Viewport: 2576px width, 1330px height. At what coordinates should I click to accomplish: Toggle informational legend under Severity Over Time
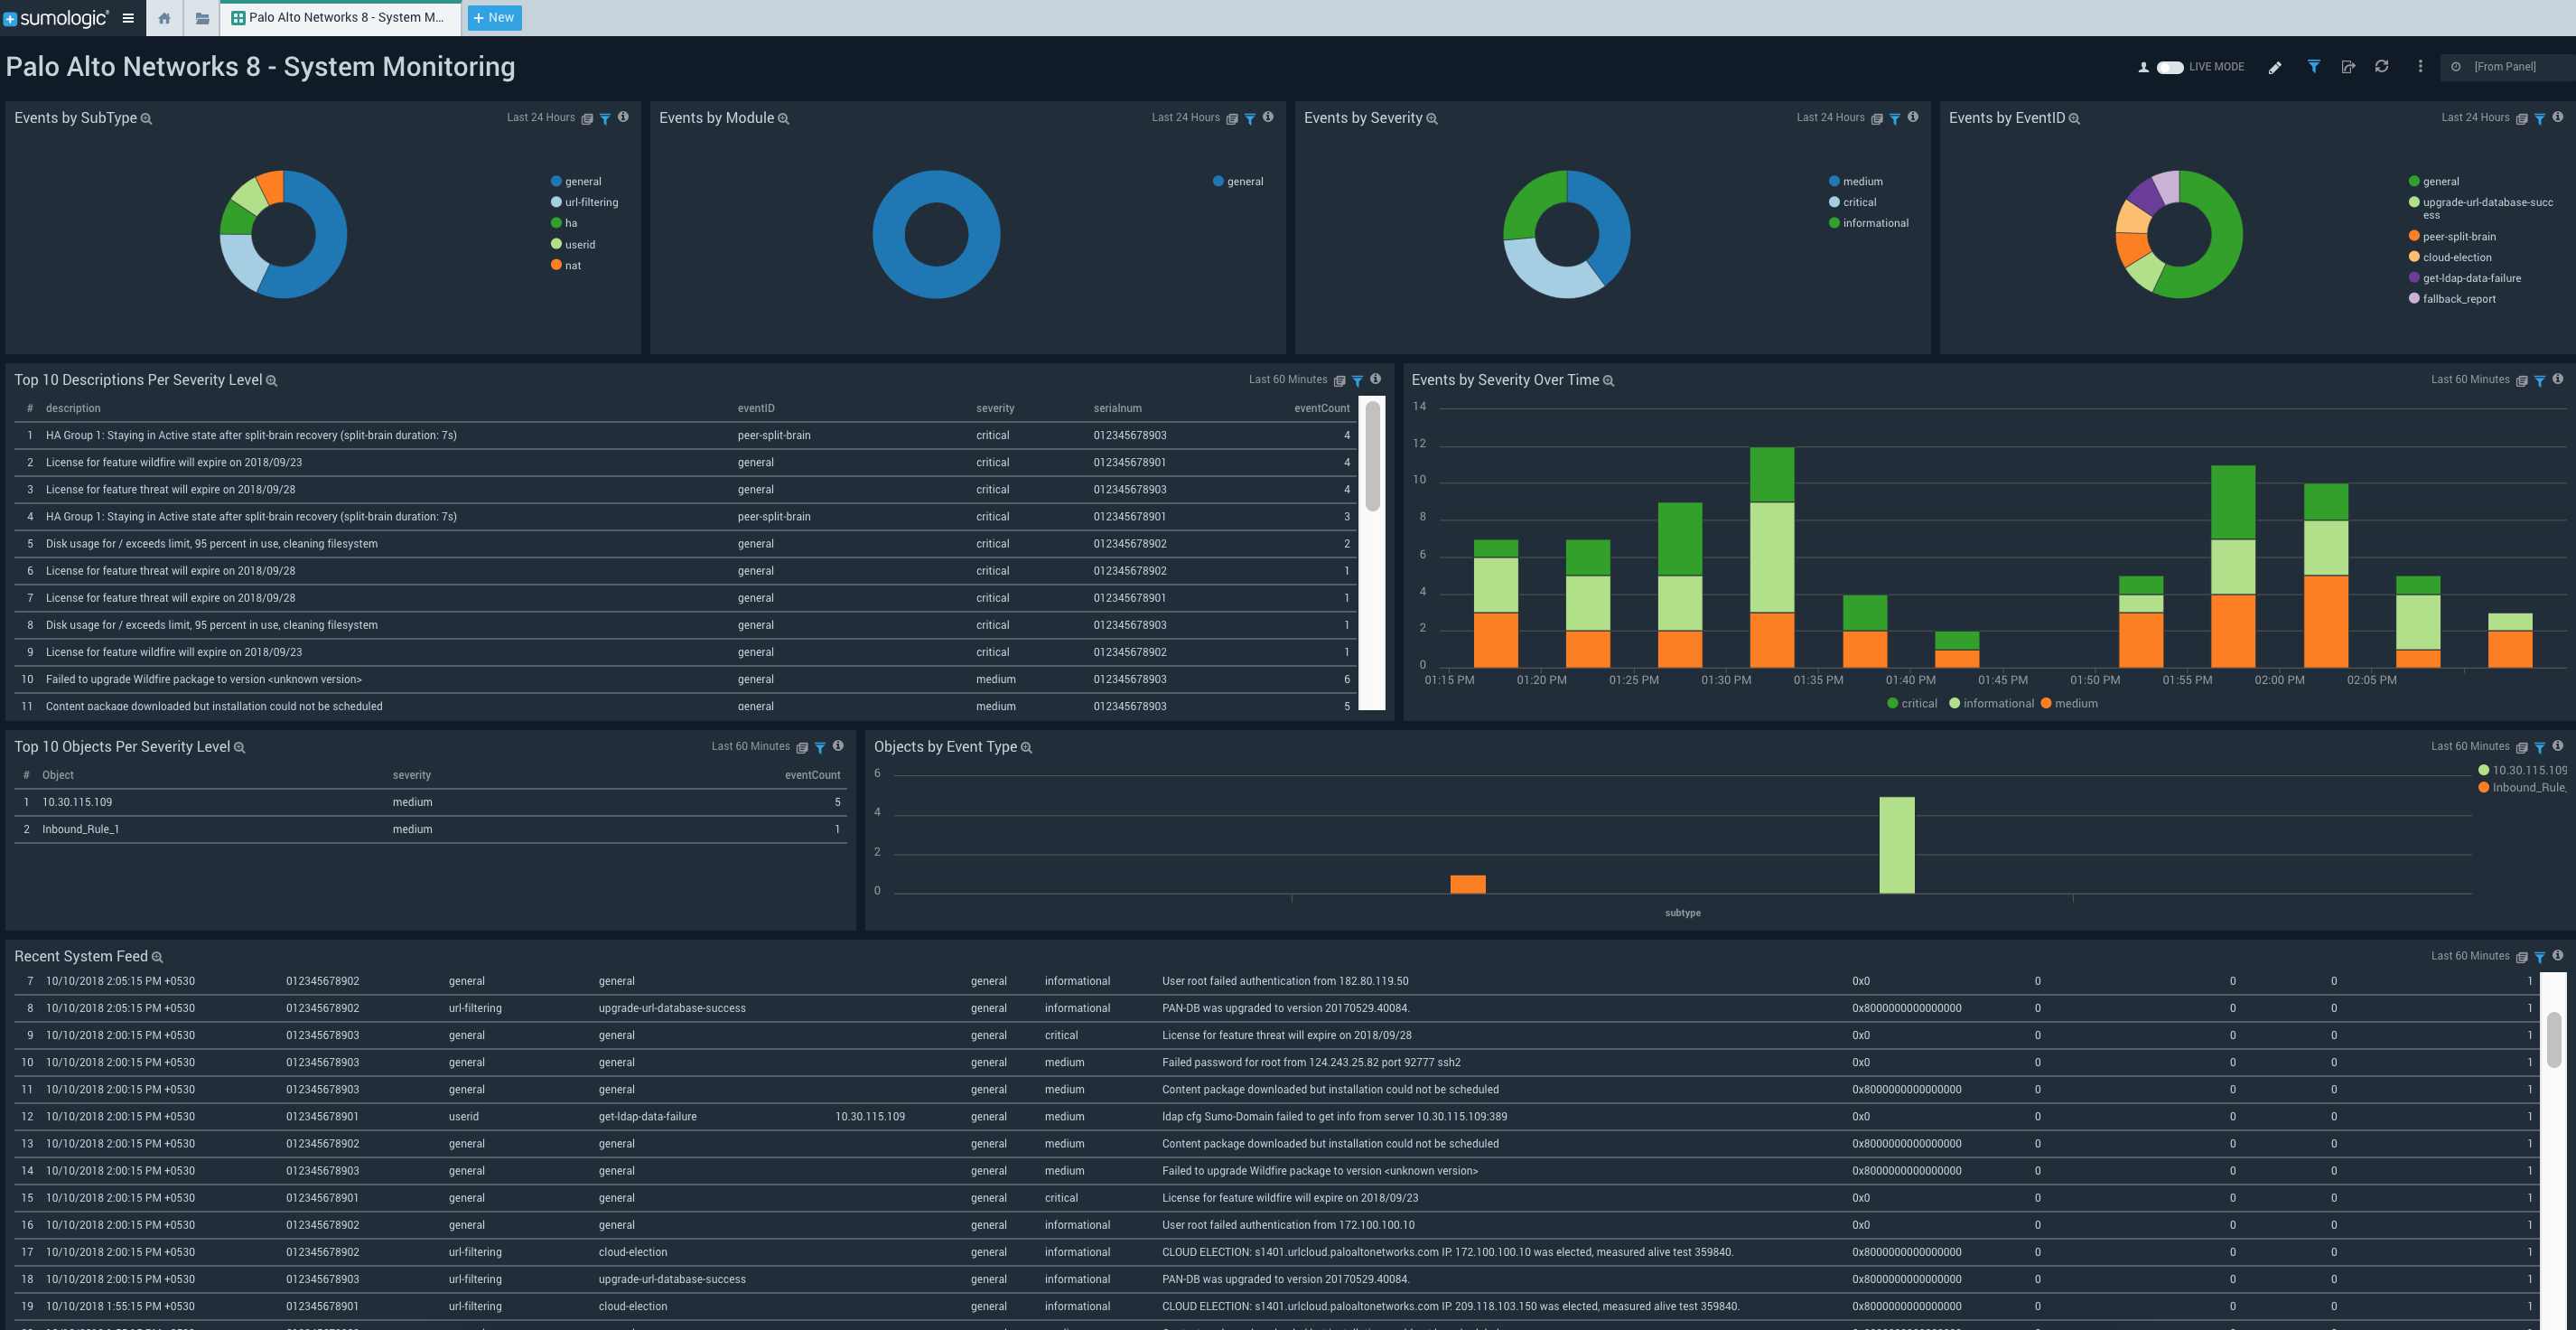[x=1991, y=704]
